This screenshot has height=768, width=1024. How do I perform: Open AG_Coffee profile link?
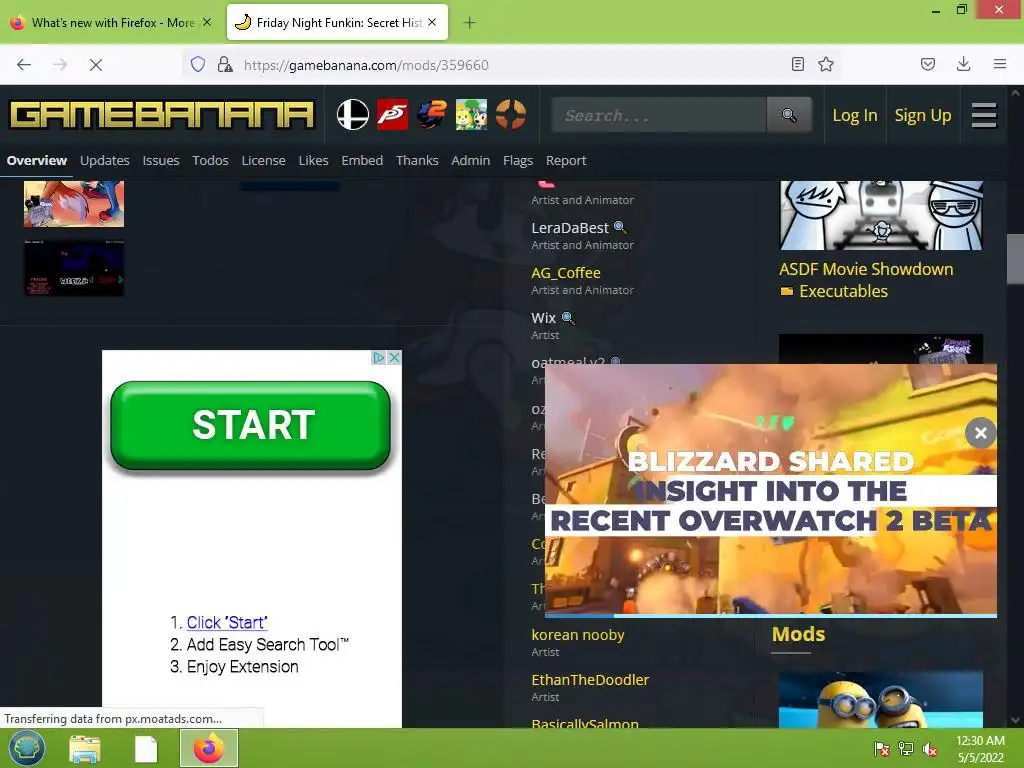click(566, 273)
